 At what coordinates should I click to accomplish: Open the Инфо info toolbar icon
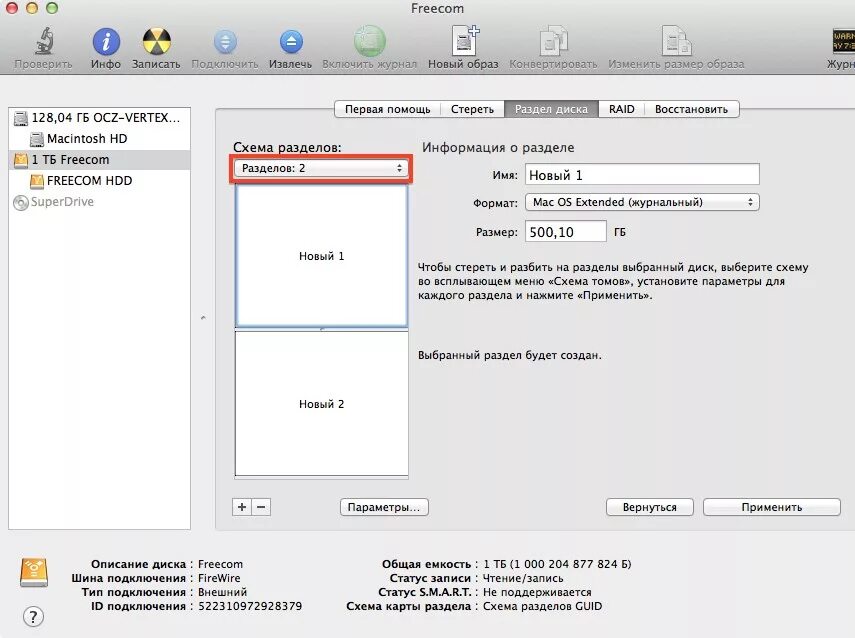coord(106,41)
